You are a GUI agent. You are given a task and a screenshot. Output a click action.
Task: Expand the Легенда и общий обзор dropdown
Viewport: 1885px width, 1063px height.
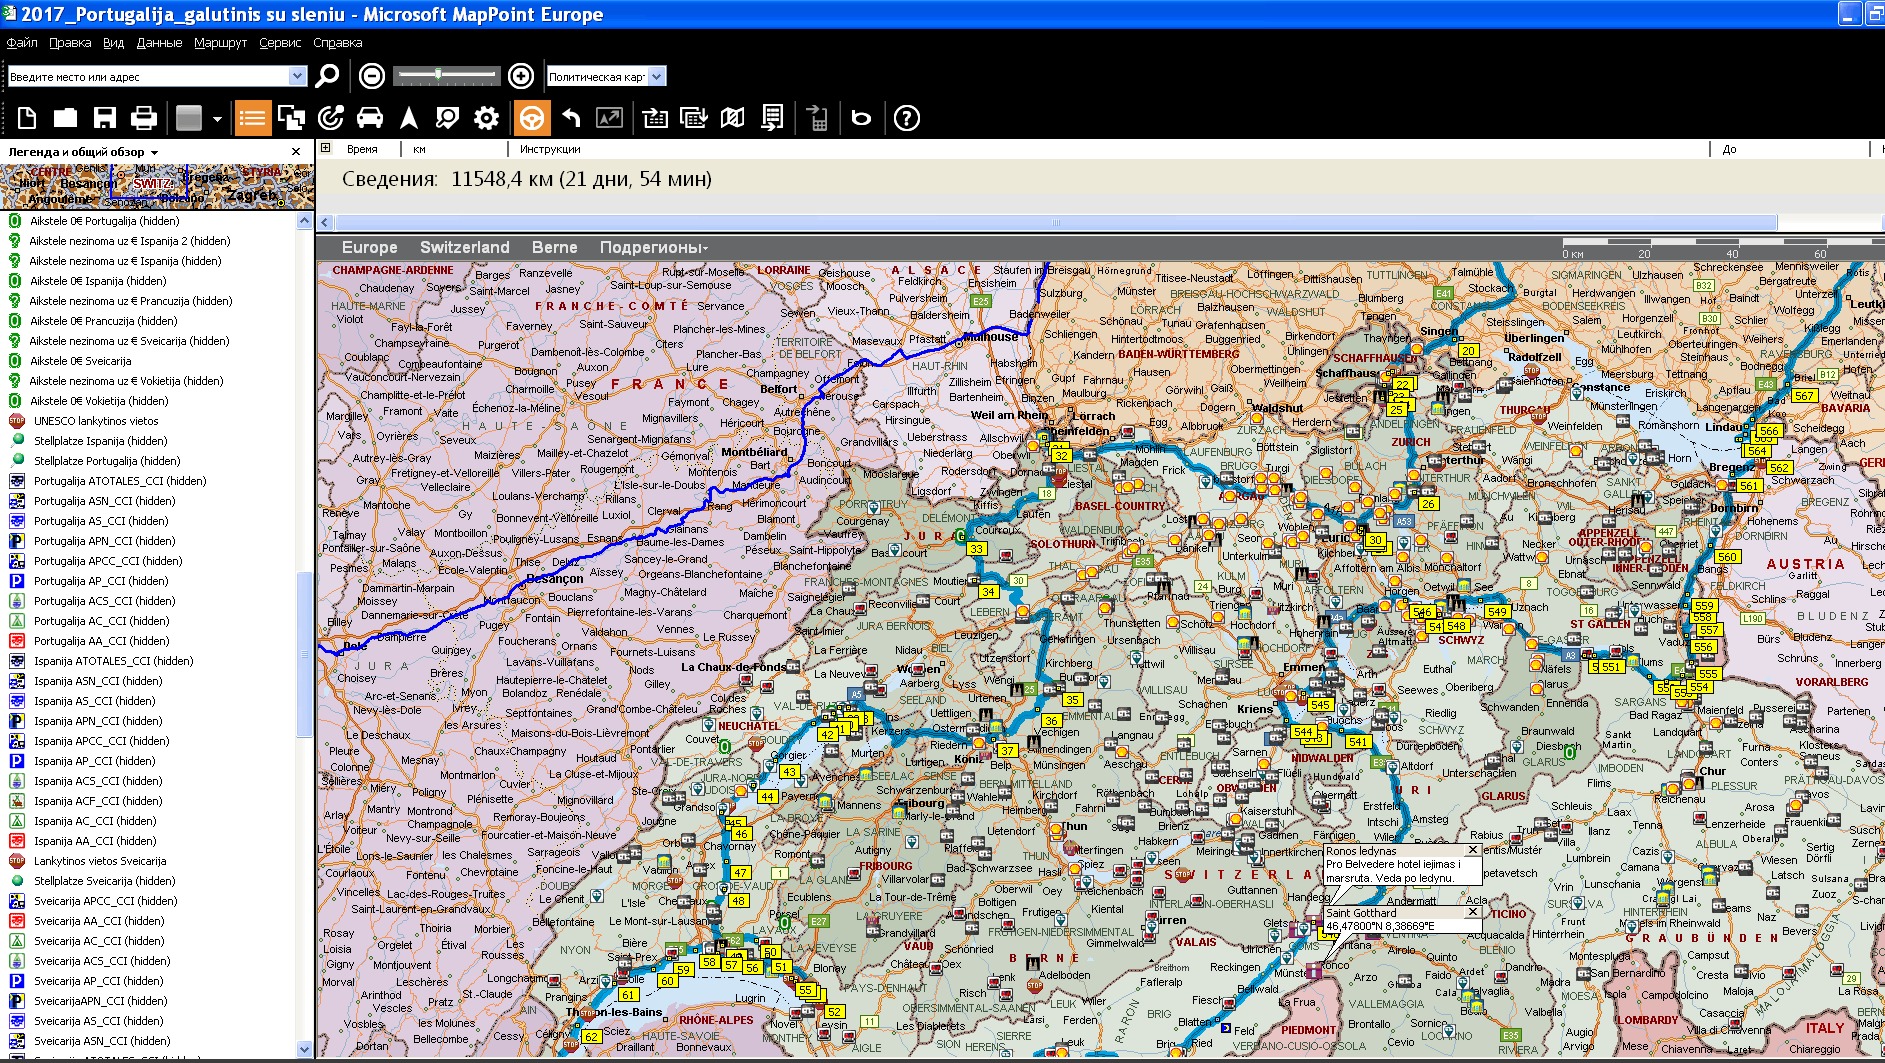pos(155,153)
